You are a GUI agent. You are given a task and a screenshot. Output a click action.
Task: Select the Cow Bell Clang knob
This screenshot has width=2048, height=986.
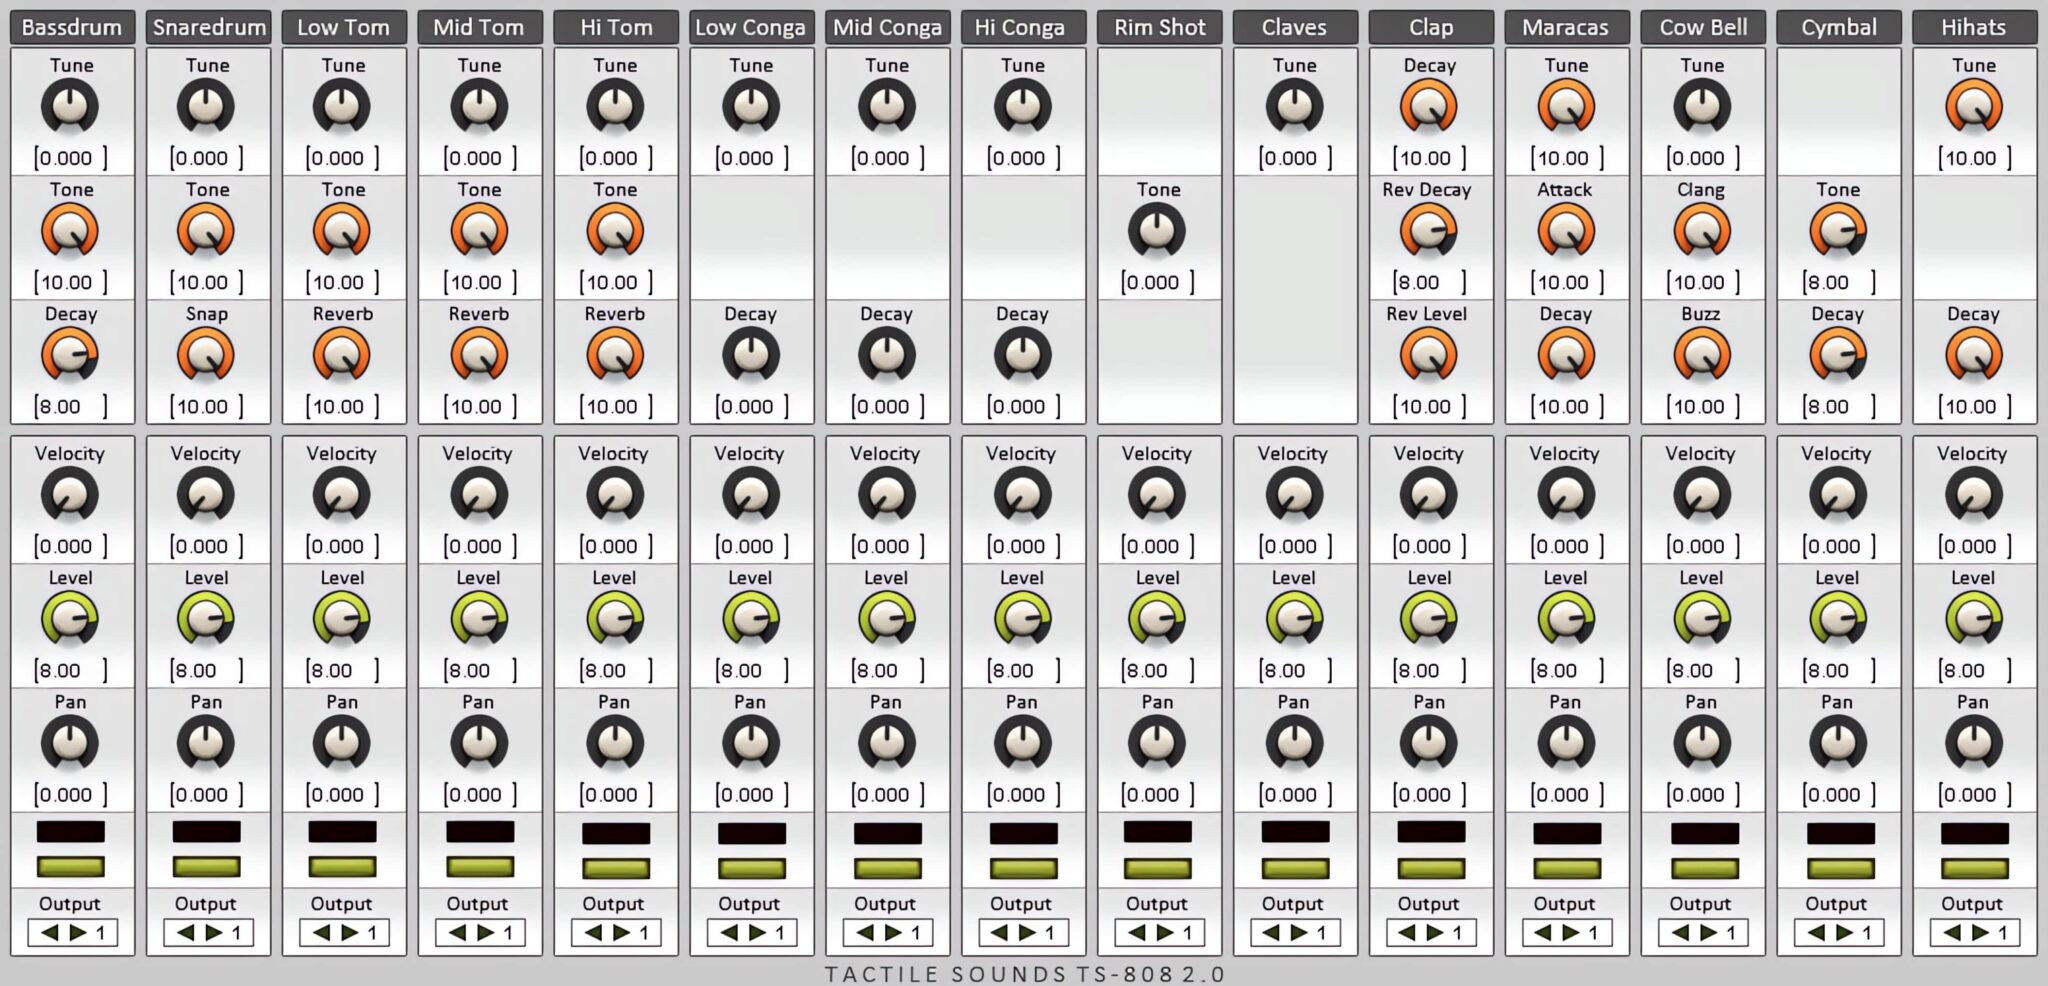1701,229
